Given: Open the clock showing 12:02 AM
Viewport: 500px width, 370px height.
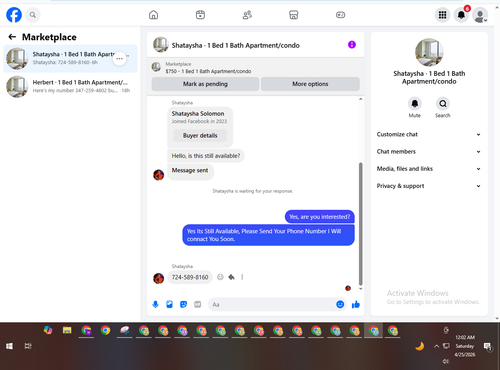Looking at the screenshot, I should 465,346.
